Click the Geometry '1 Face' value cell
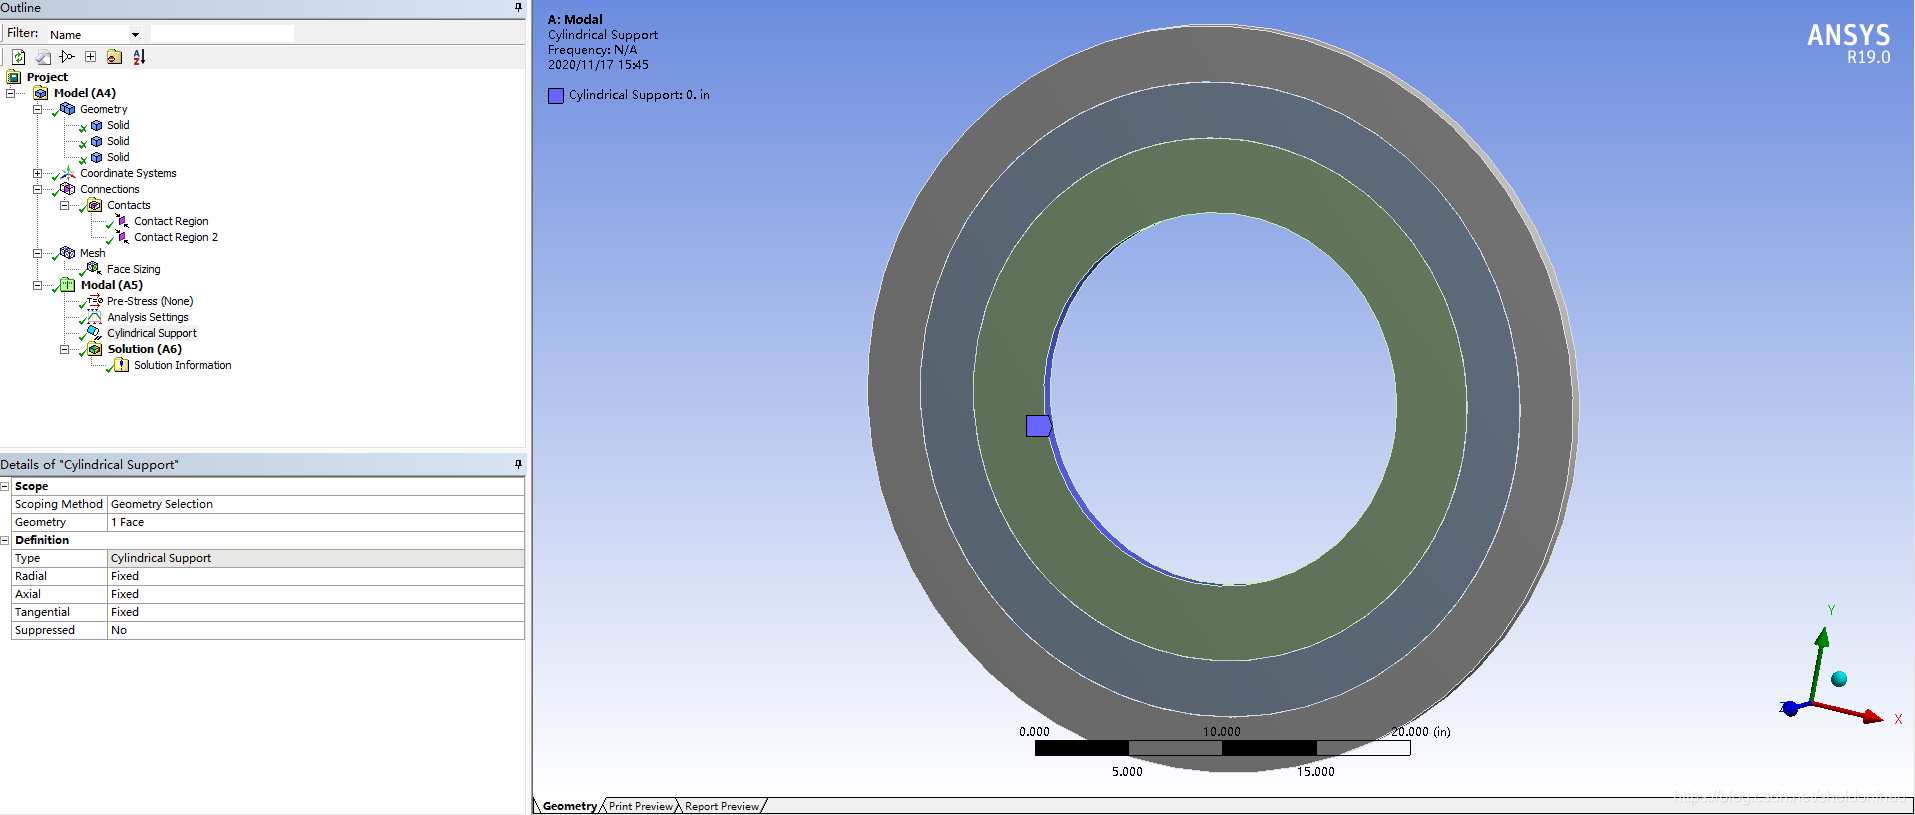 [316, 522]
